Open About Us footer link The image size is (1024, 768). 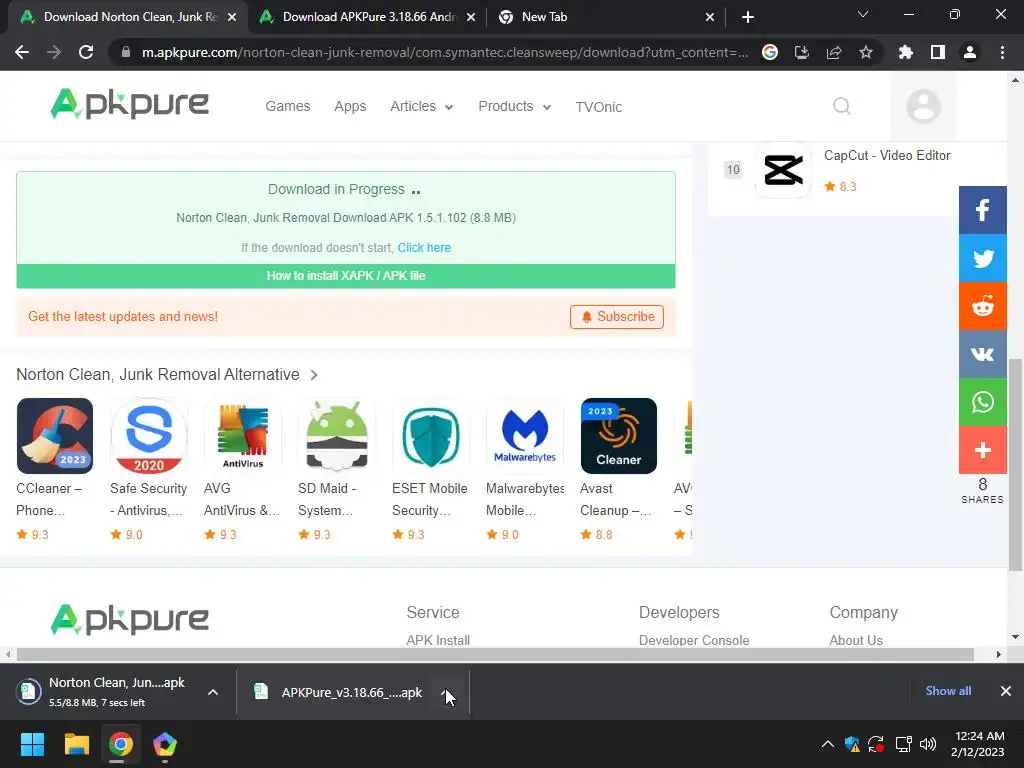pos(856,640)
